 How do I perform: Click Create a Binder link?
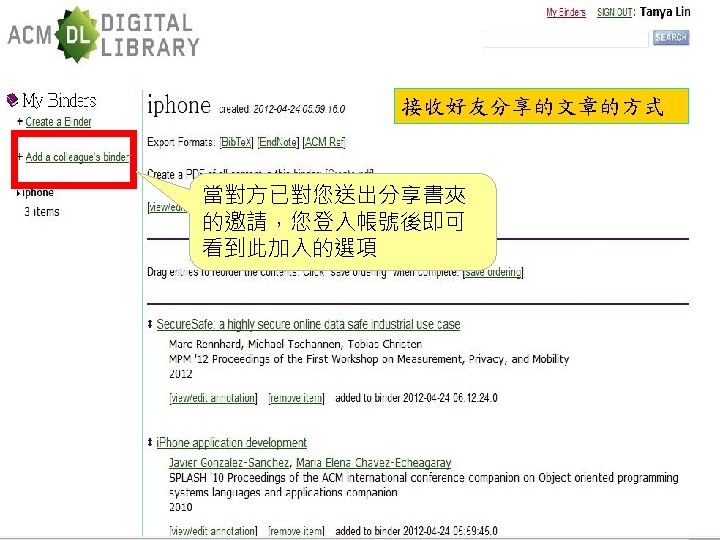(x=58, y=122)
